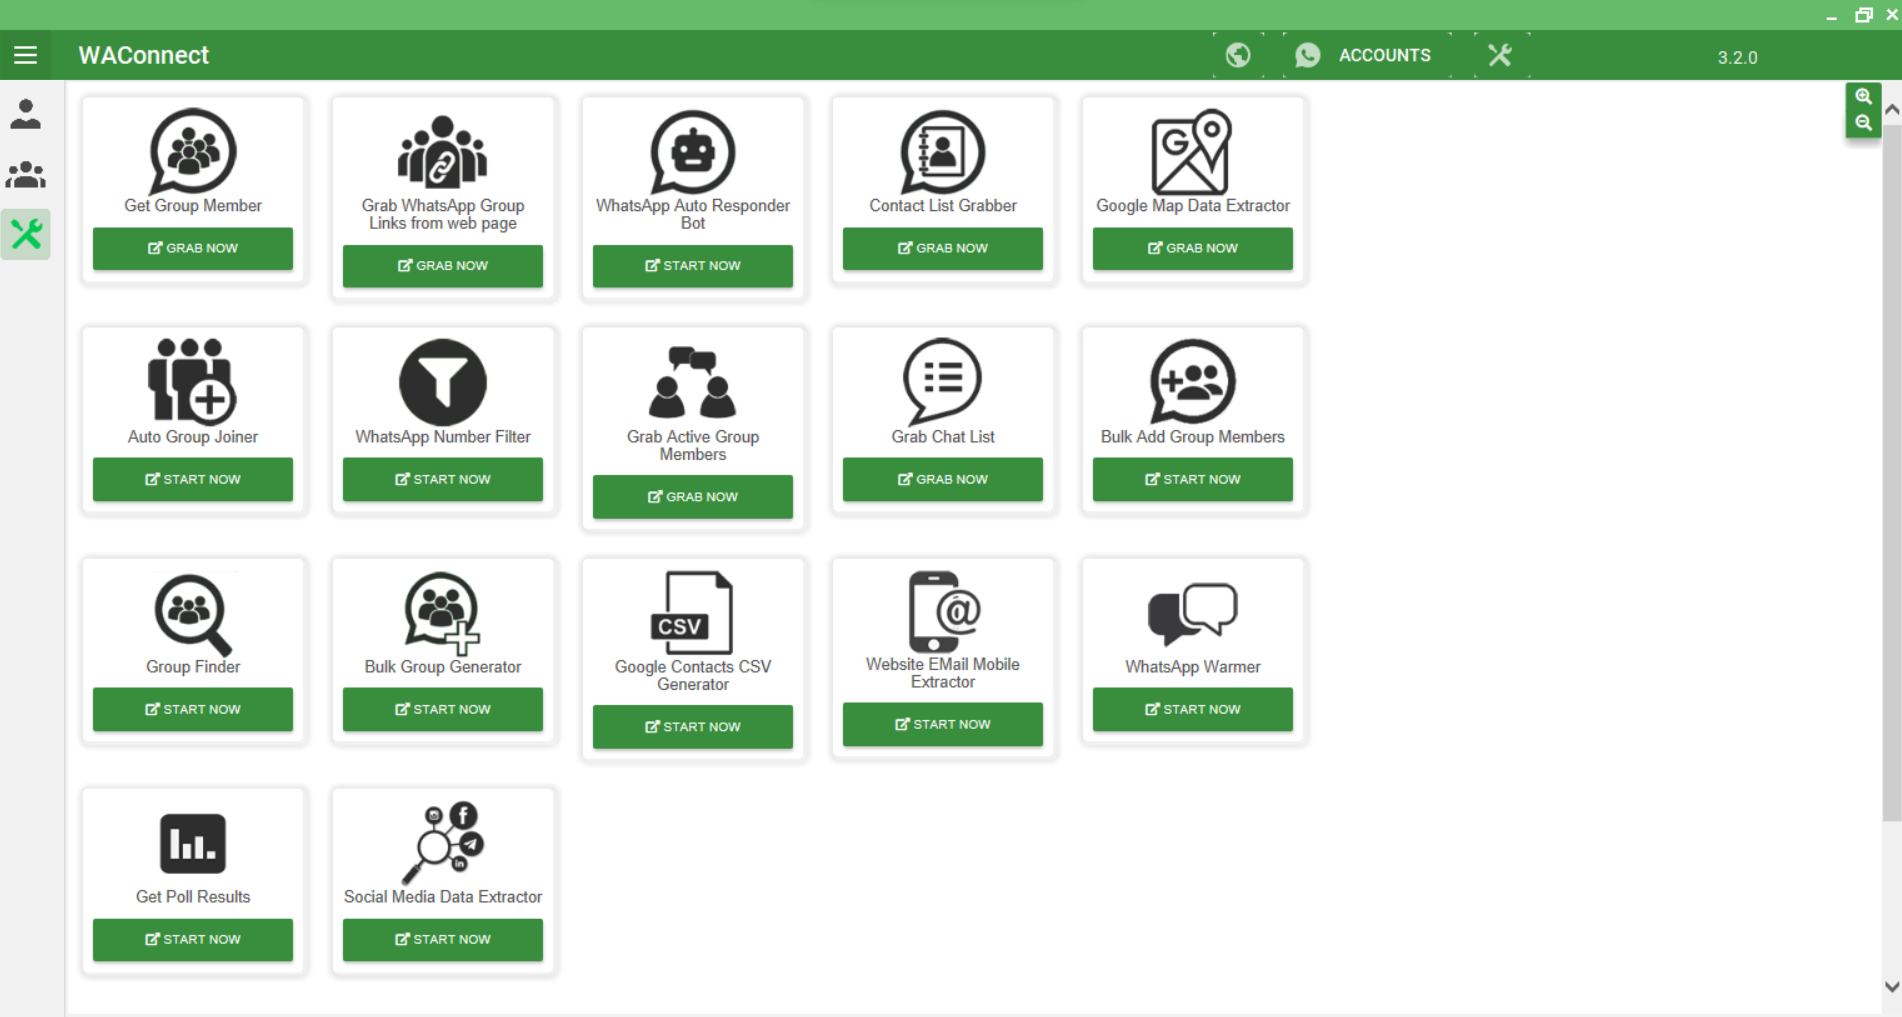
Task: Click the scrollbar down arrow
Action: pyautogui.click(x=1891, y=986)
